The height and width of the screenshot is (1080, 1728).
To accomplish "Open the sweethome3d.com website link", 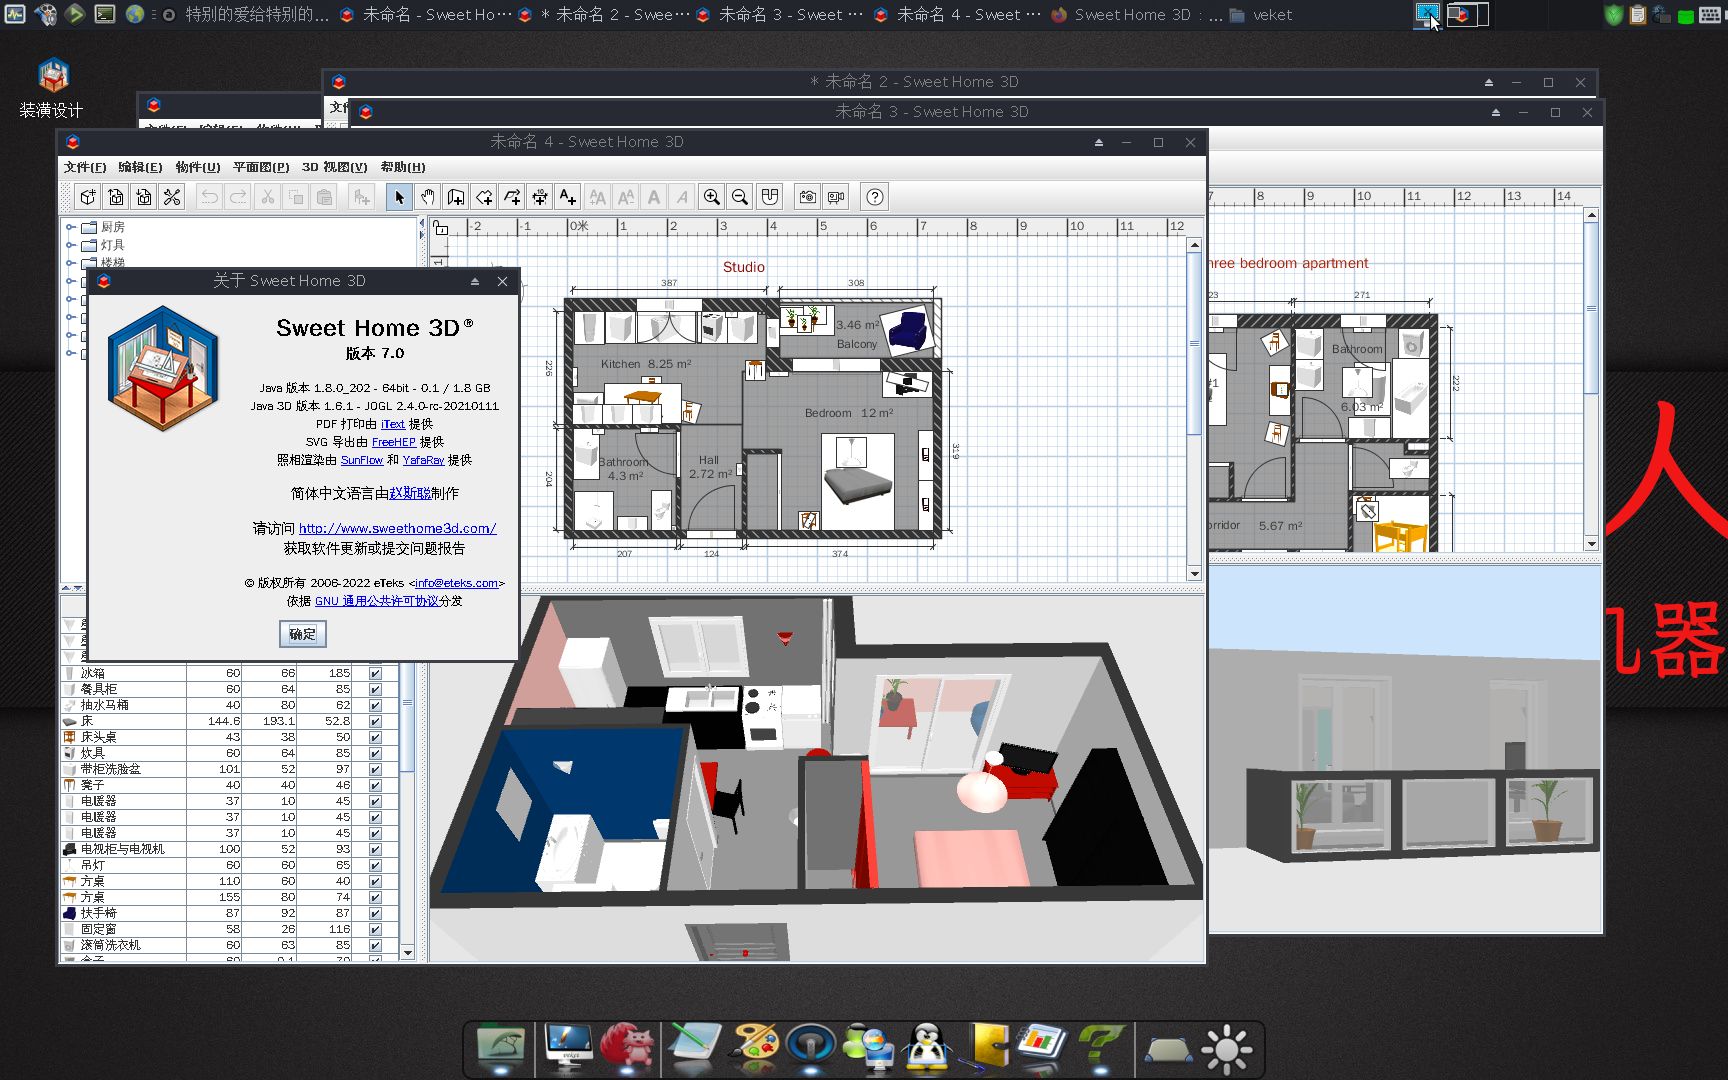I will pos(397,528).
